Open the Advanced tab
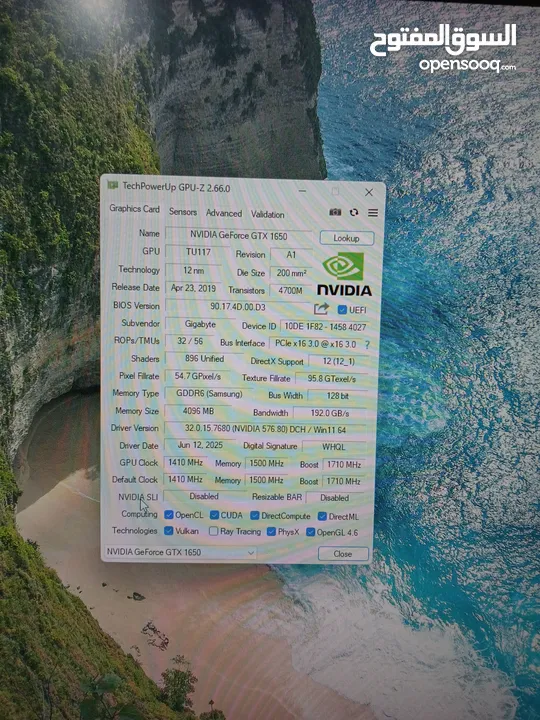Image resolution: width=540 pixels, height=720 pixels. (x=224, y=213)
